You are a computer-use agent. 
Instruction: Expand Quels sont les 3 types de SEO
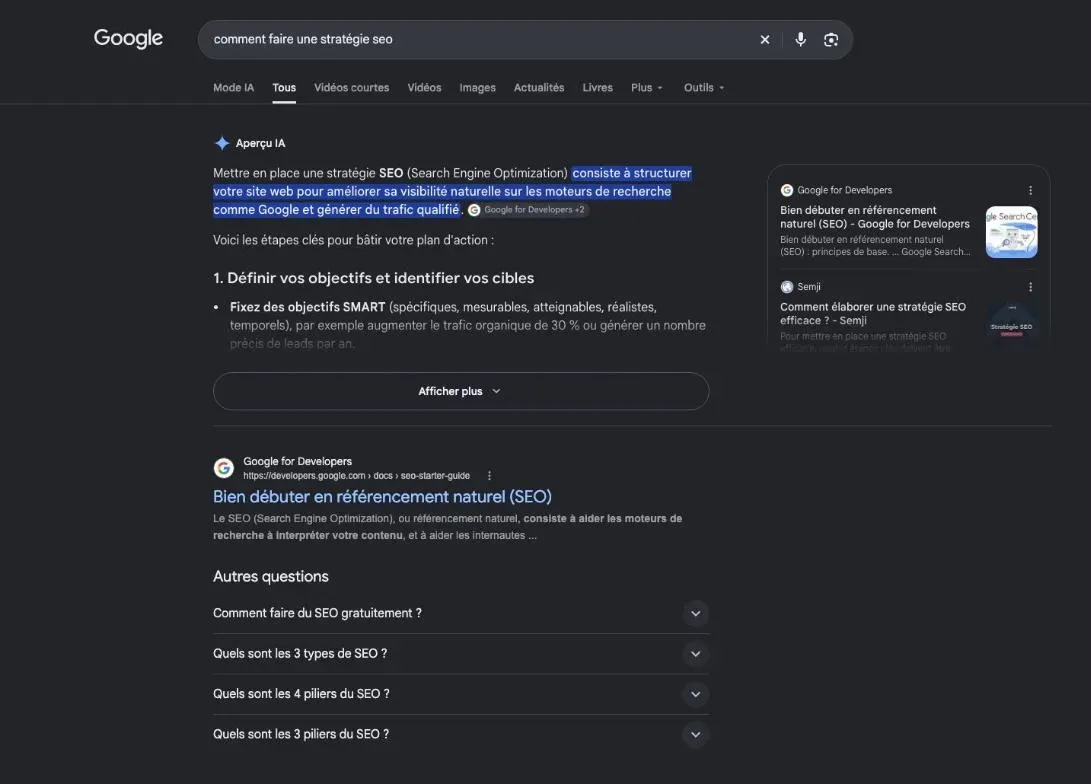pyautogui.click(x=461, y=654)
